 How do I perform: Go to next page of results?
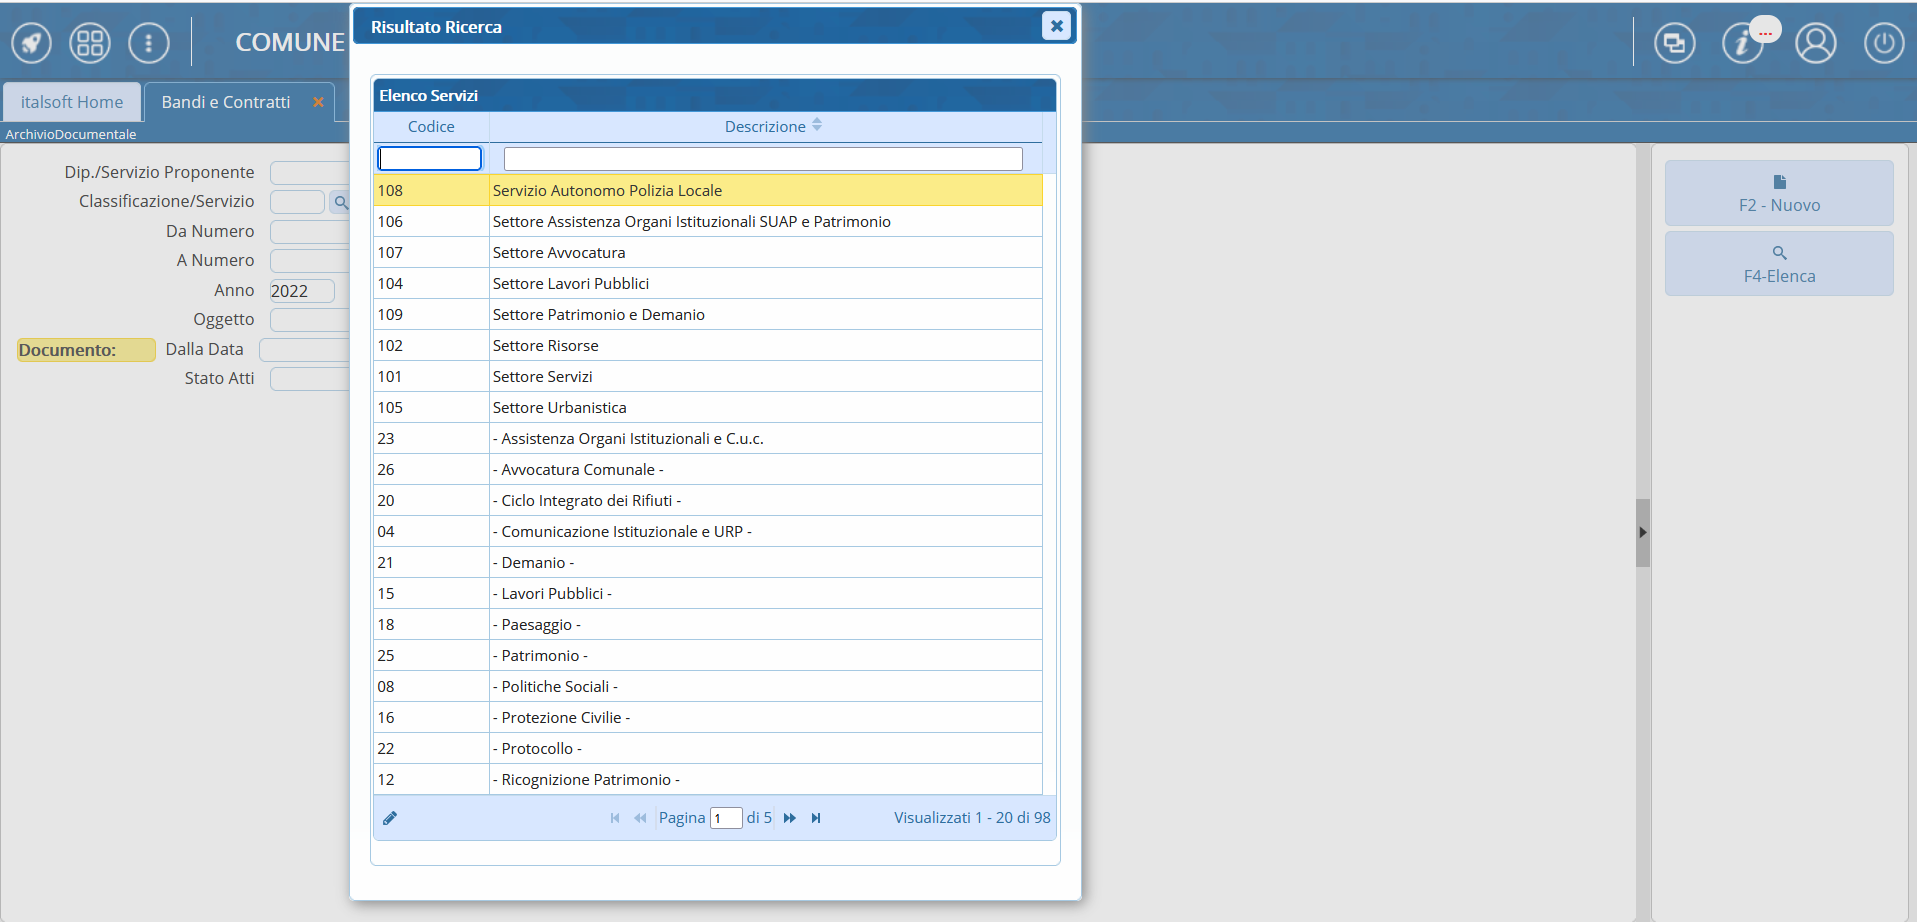790,818
